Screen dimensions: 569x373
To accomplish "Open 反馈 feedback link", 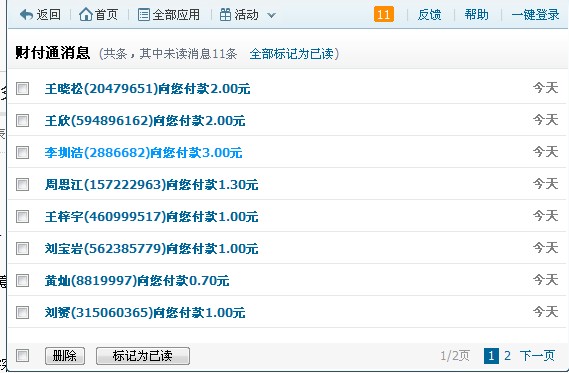I will click(429, 15).
